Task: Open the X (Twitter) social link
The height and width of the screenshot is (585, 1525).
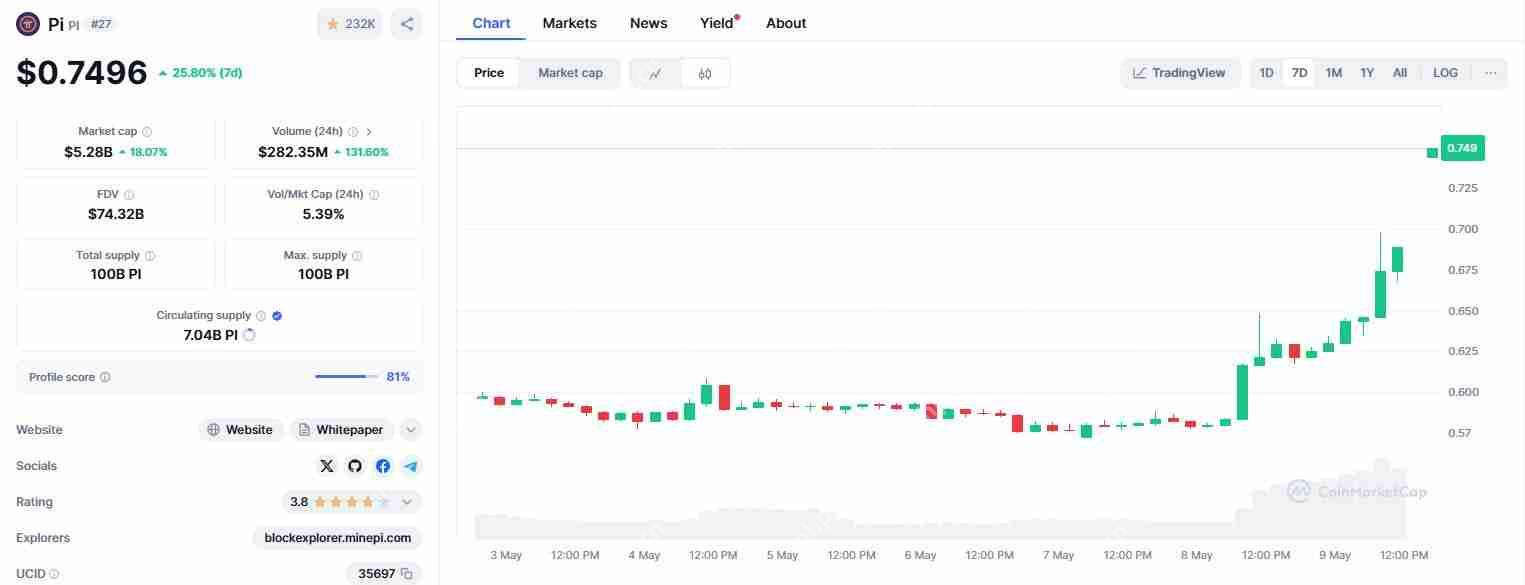Action: [x=327, y=466]
